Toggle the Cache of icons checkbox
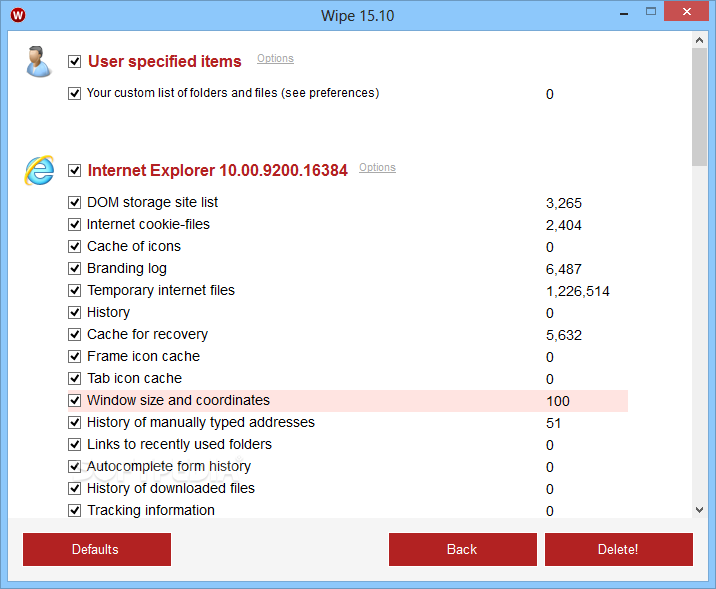This screenshot has width=716, height=589. (x=74, y=246)
